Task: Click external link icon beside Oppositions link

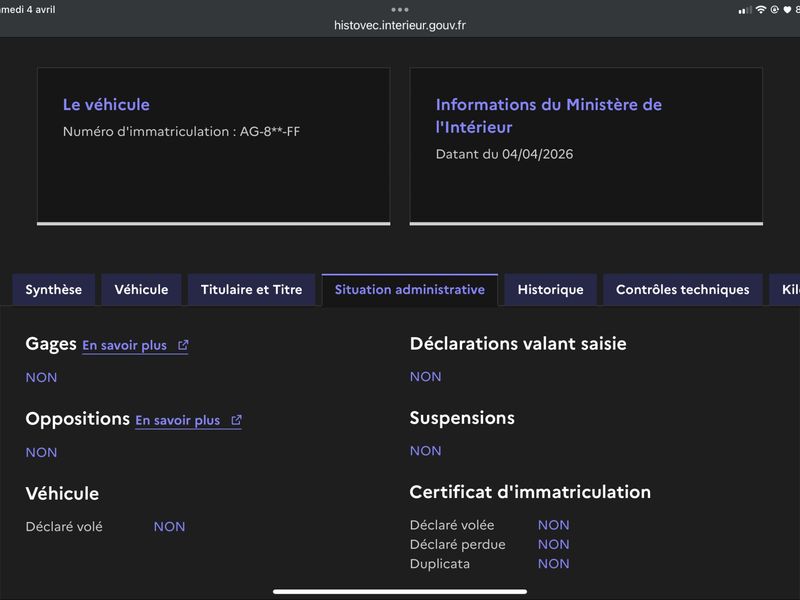Action: (236, 420)
